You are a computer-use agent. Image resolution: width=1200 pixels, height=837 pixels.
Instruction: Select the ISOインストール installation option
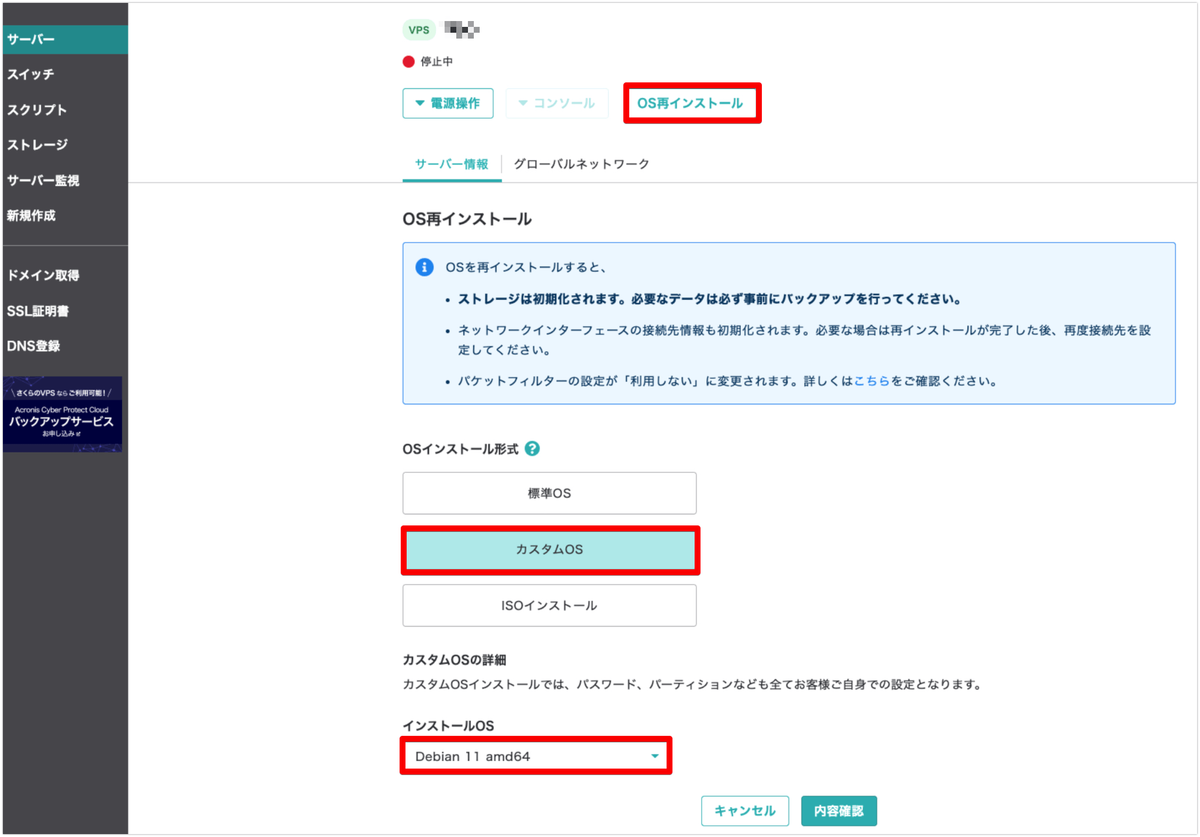549,605
